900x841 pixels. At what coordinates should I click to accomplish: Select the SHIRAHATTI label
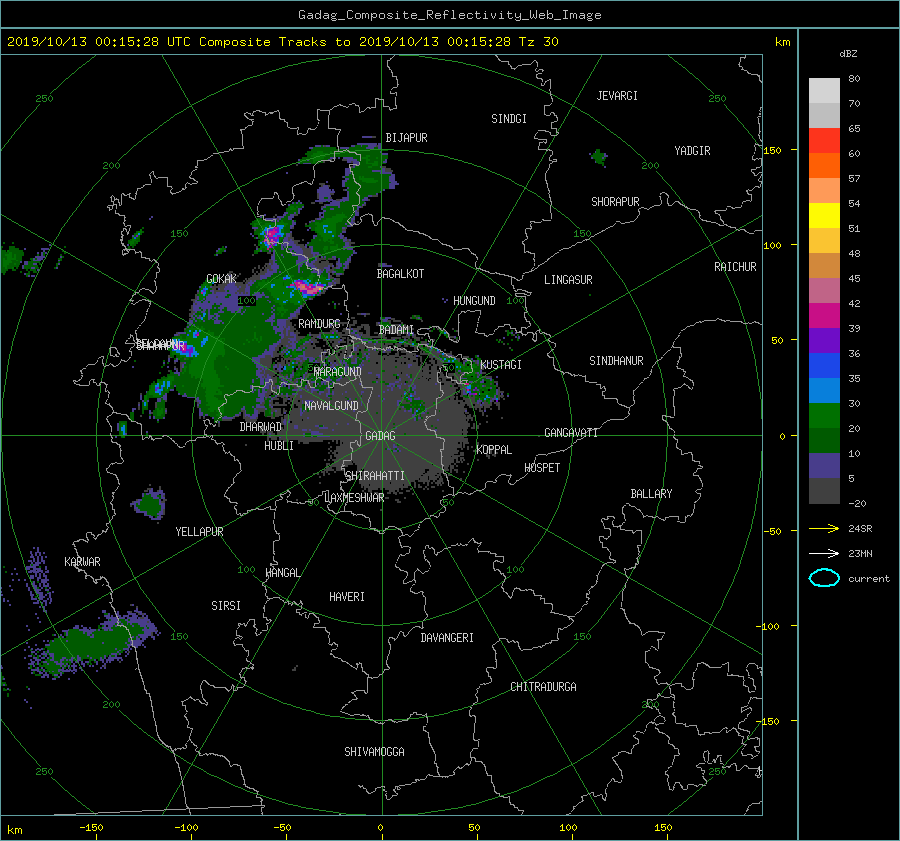coord(375,476)
